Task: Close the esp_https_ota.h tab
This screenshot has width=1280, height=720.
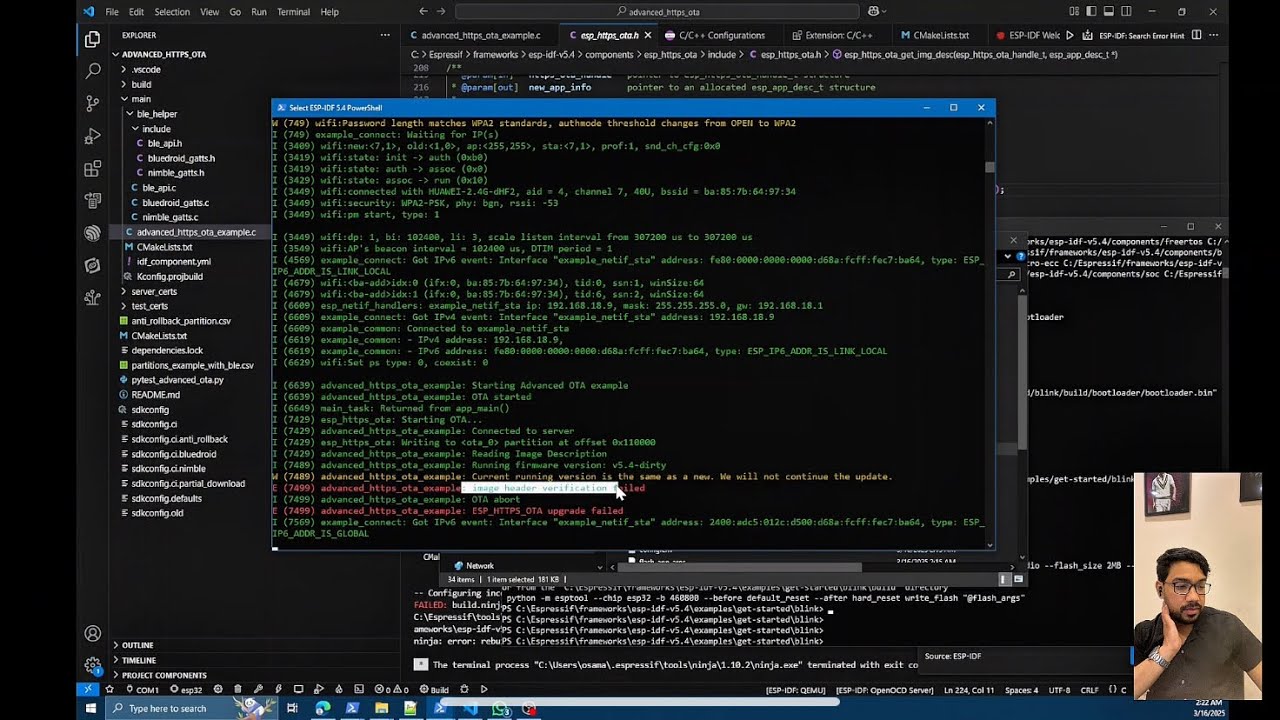Action: (x=647, y=35)
